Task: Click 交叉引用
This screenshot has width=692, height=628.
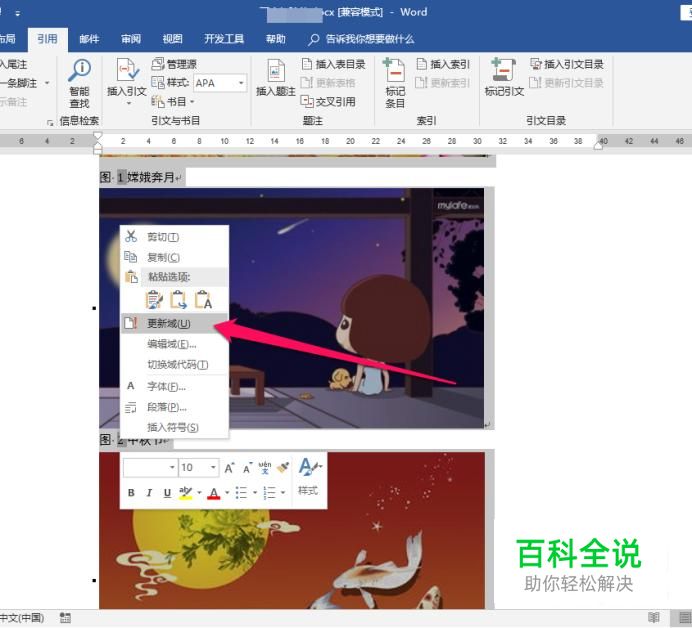Action: click(x=328, y=102)
